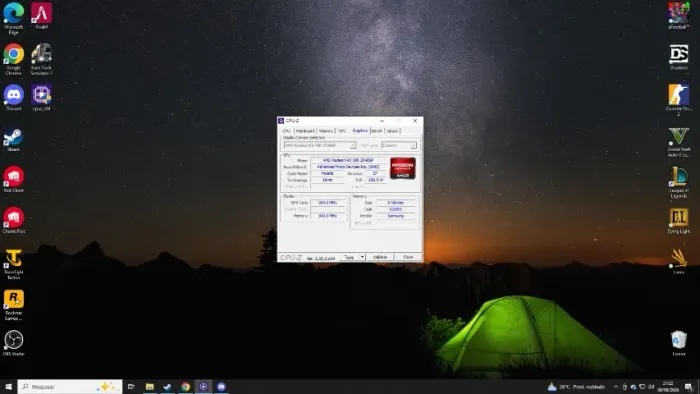The width and height of the screenshot is (700, 394).
Task: Open Grand Theft Auto V shortcut
Action: (x=679, y=141)
